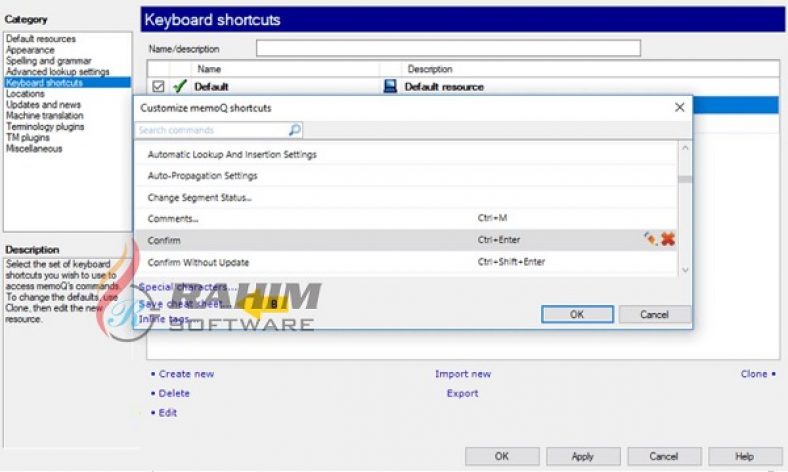Click the scroll-down arrow in the commands list

tap(684, 270)
